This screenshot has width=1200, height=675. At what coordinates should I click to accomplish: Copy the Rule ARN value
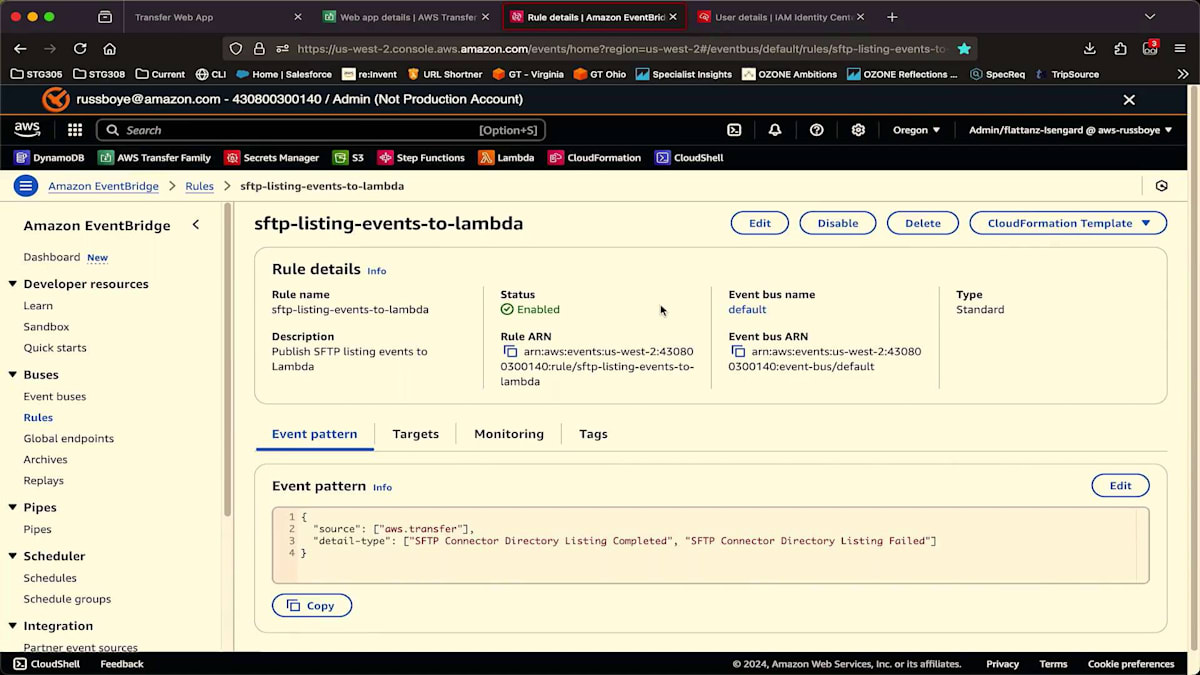tap(510, 352)
